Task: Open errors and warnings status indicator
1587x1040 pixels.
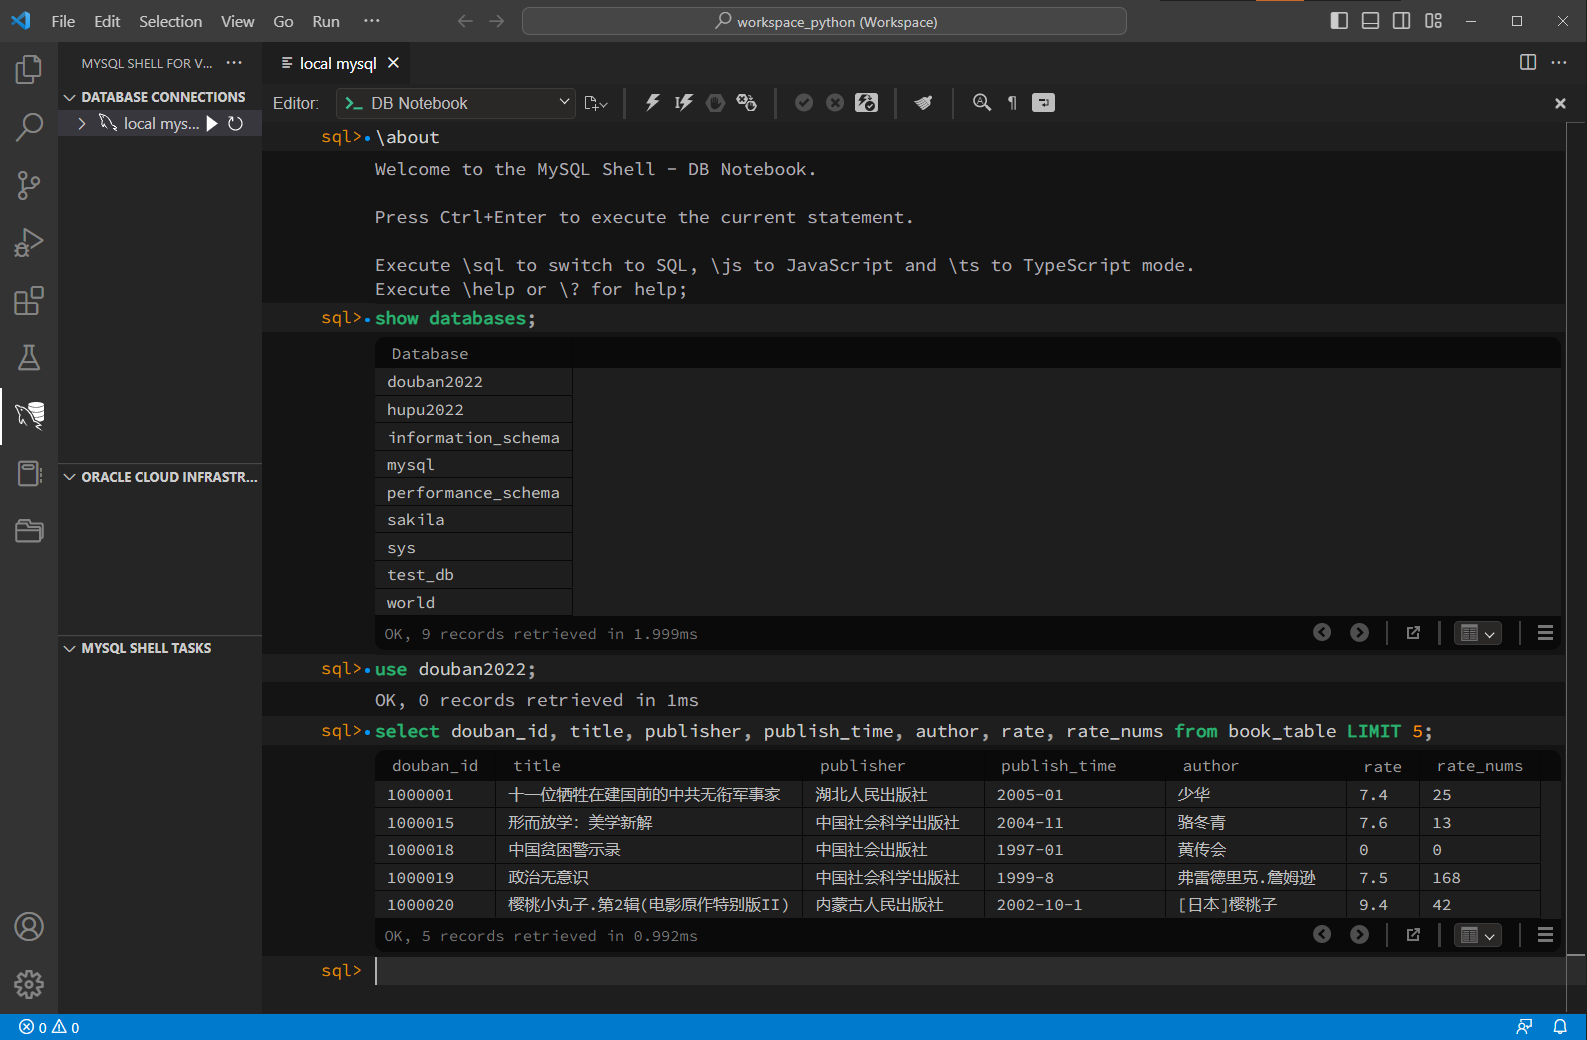Action: [x=49, y=1027]
